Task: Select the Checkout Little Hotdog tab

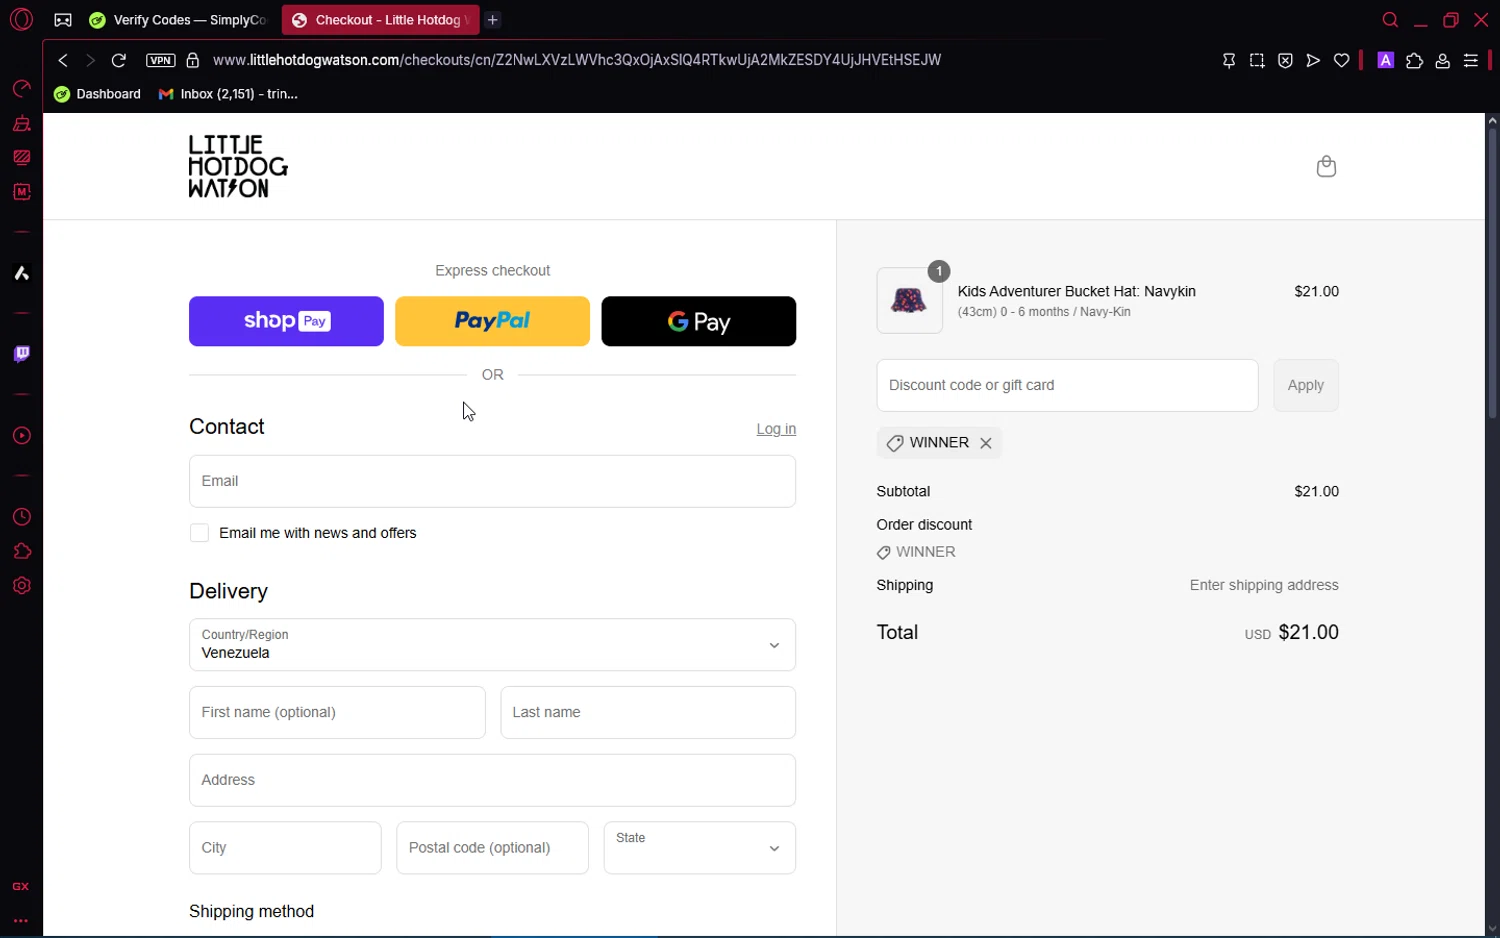Action: click(380, 20)
